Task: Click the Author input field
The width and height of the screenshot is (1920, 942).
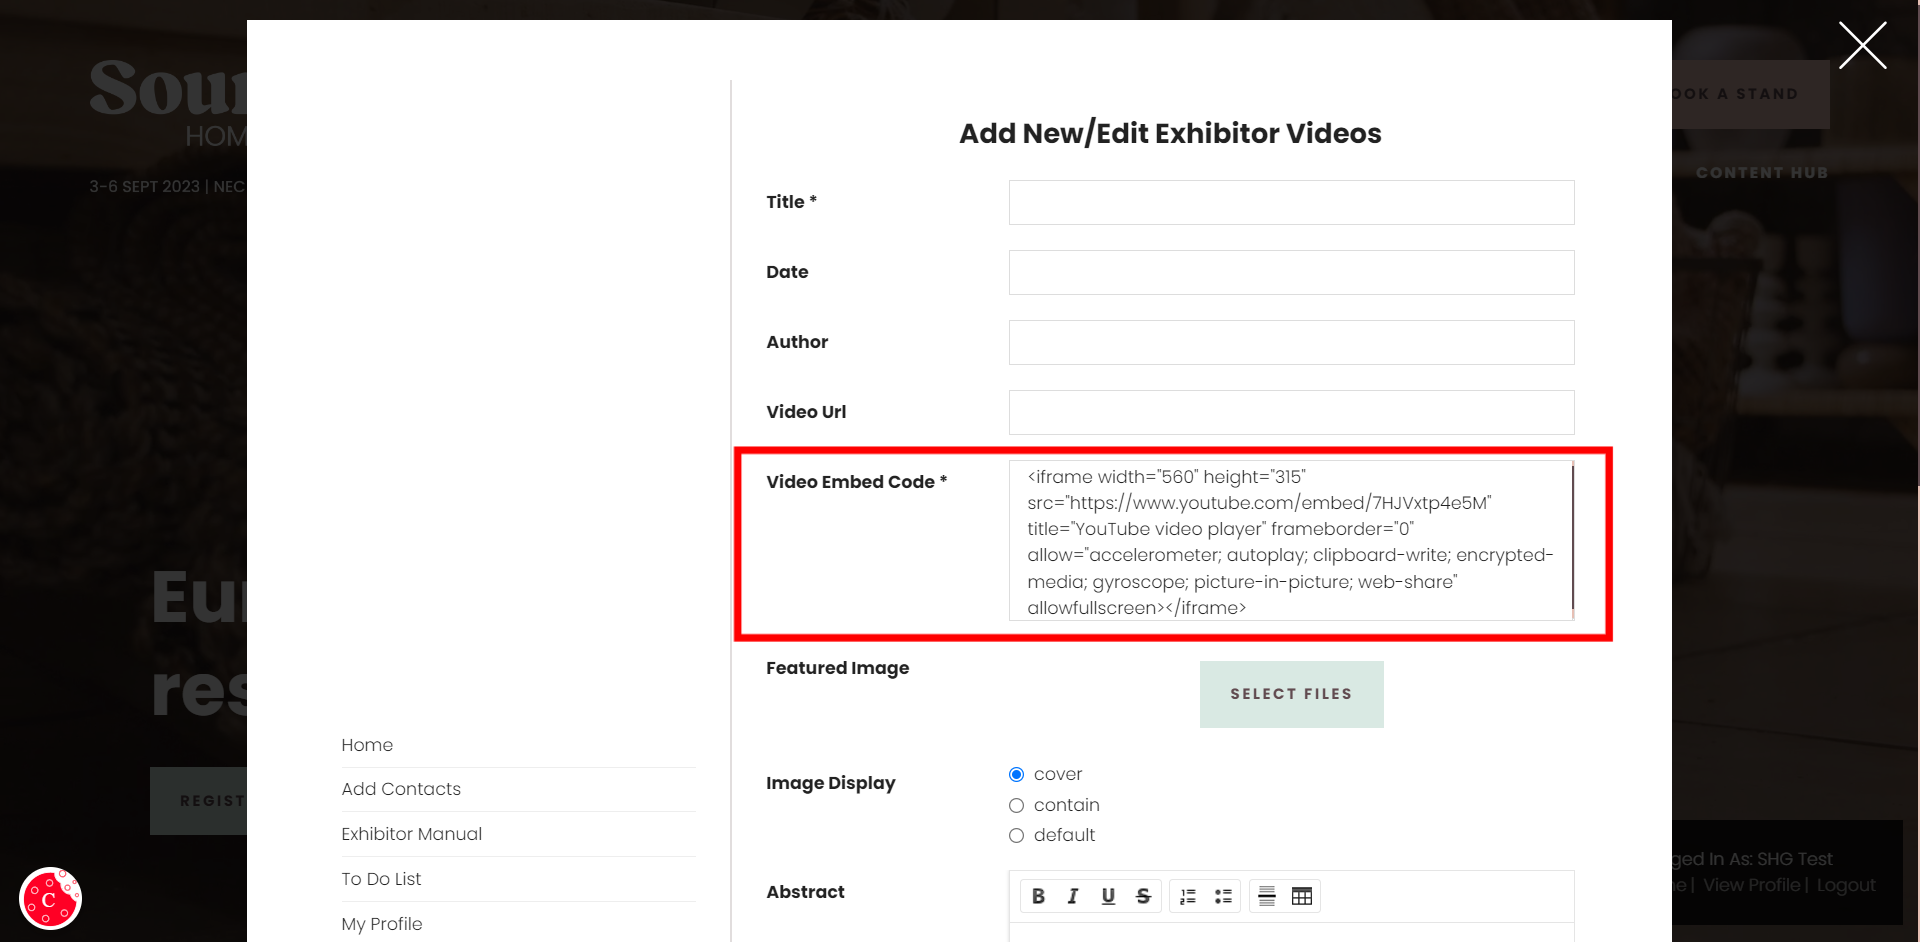Action: pos(1291,342)
